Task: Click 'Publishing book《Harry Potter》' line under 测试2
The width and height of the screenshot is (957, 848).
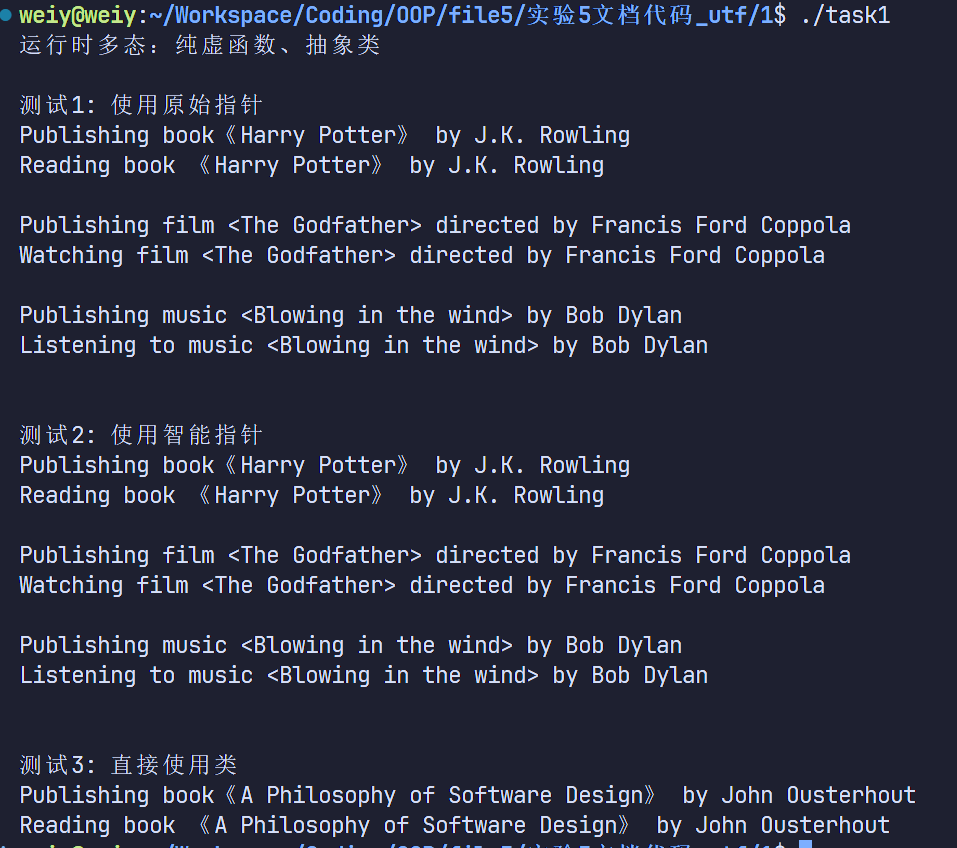Action: [325, 465]
